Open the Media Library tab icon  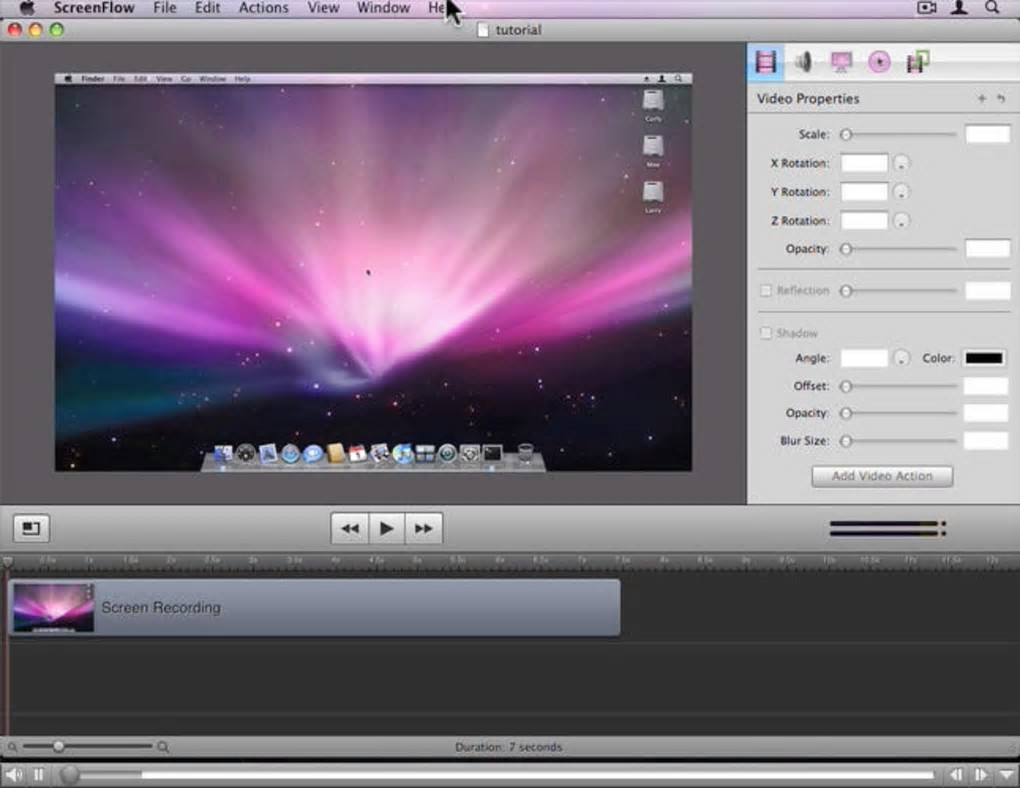click(917, 62)
